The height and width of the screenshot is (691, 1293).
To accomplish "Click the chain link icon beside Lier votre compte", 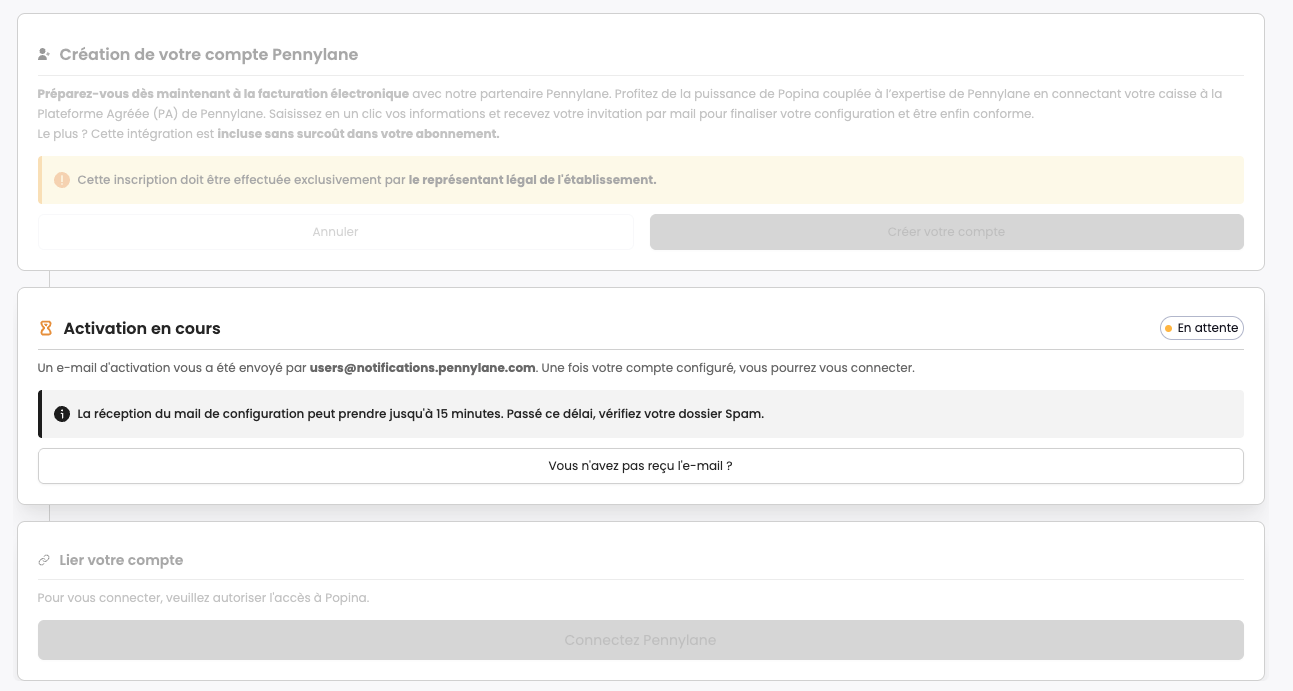I will click(44, 560).
